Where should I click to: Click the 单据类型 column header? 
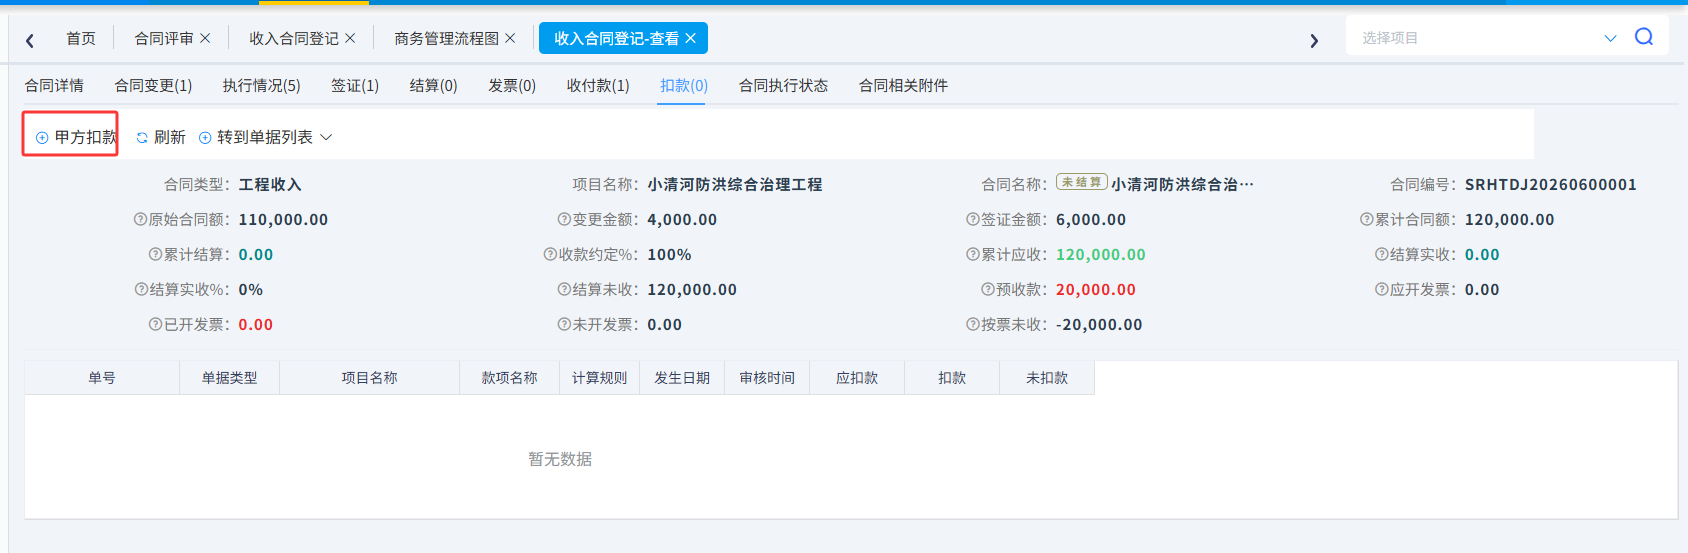click(230, 378)
